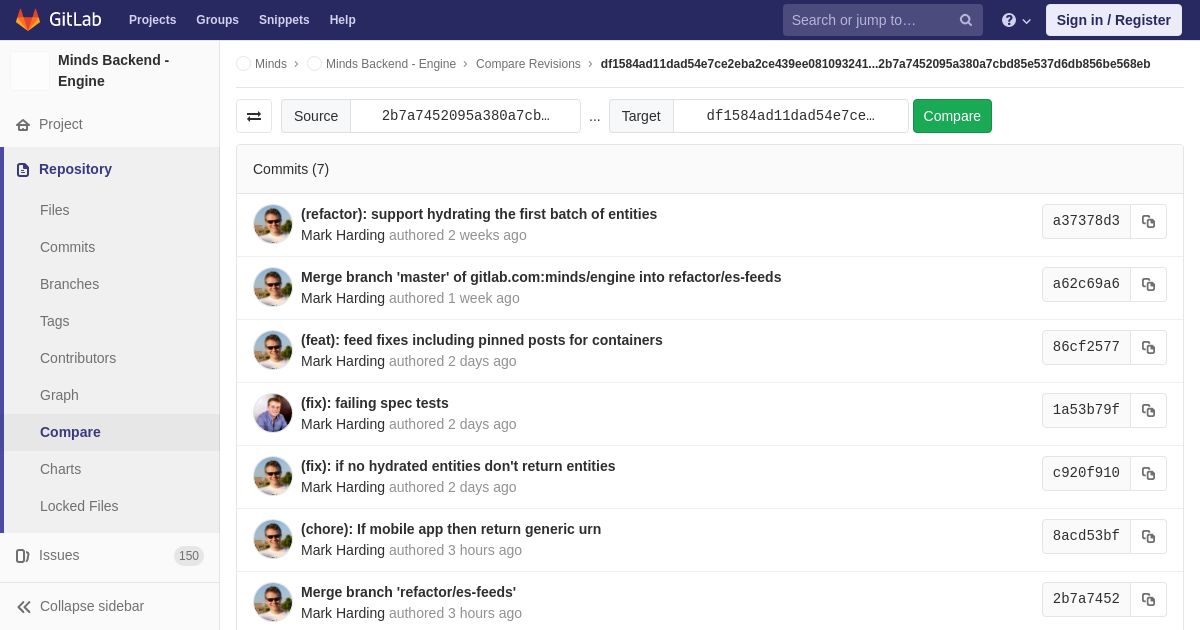Image resolution: width=1200 pixels, height=630 pixels.
Task: Go to Tags in sidebar
Action: (x=55, y=321)
